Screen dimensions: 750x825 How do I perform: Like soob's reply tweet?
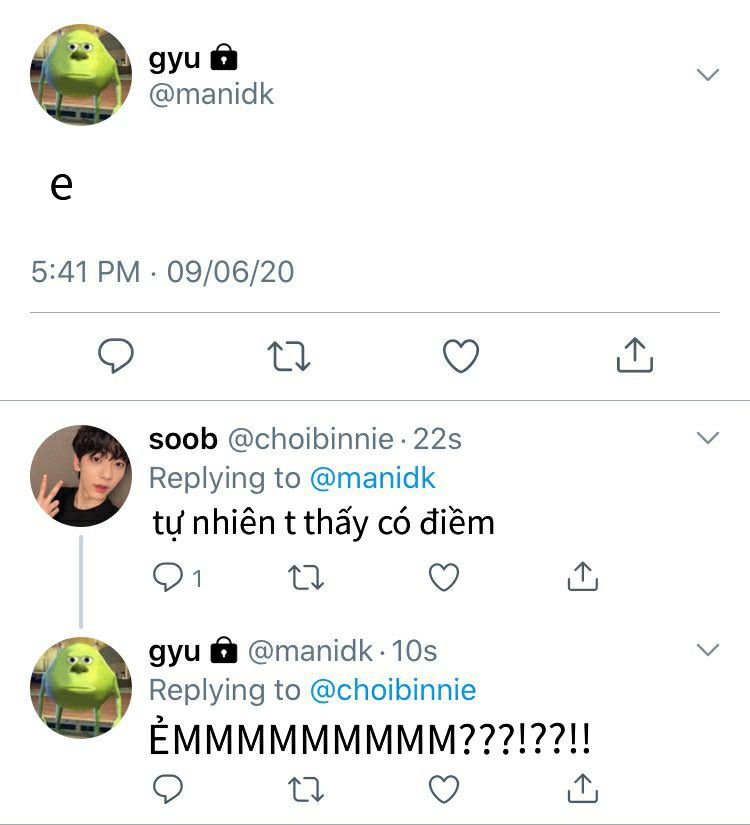(x=443, y=577)
